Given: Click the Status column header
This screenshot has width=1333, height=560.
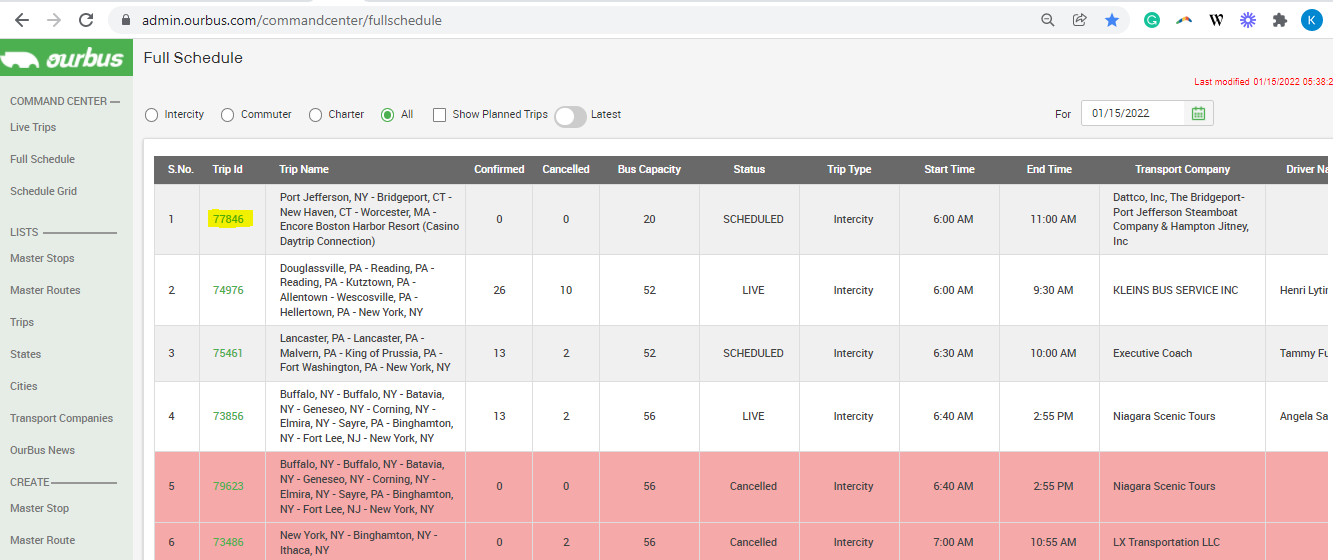Looking at the screenshot, I should [x=749, y=169].
